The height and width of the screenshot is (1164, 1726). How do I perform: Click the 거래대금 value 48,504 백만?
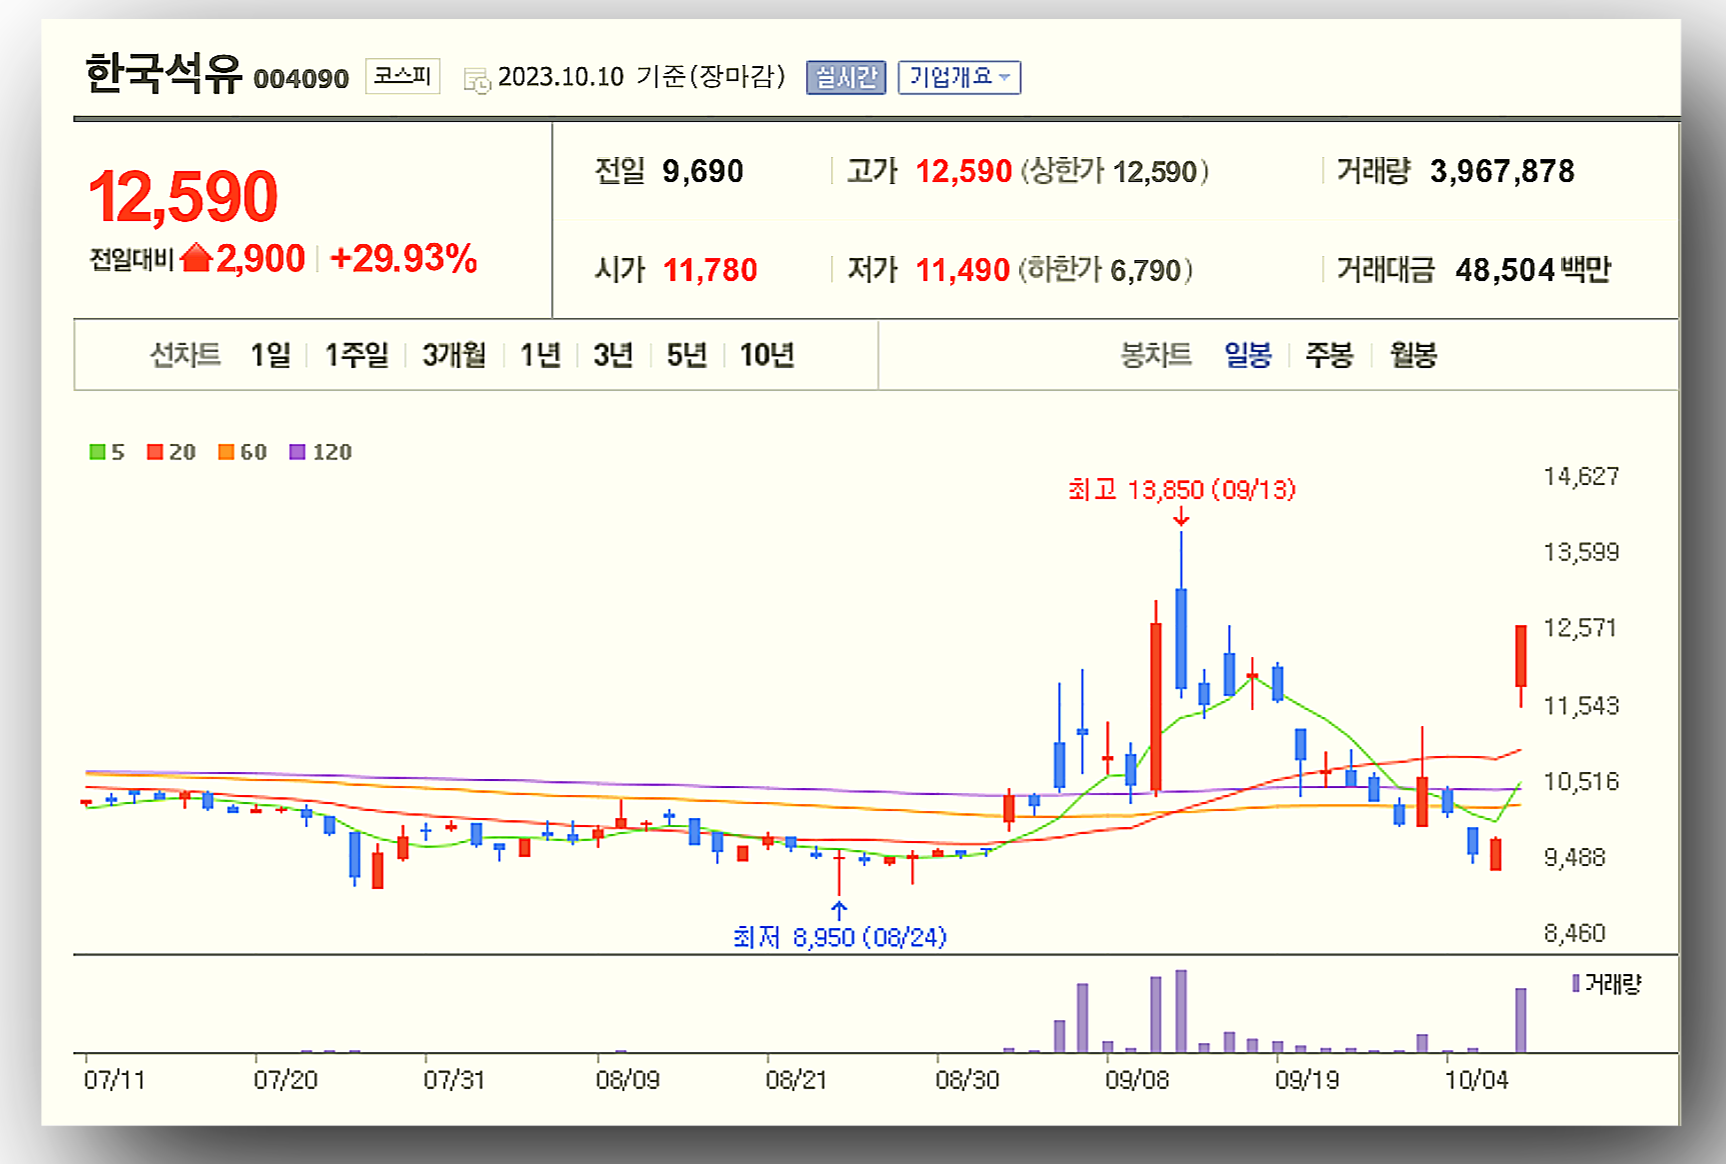1533,270
